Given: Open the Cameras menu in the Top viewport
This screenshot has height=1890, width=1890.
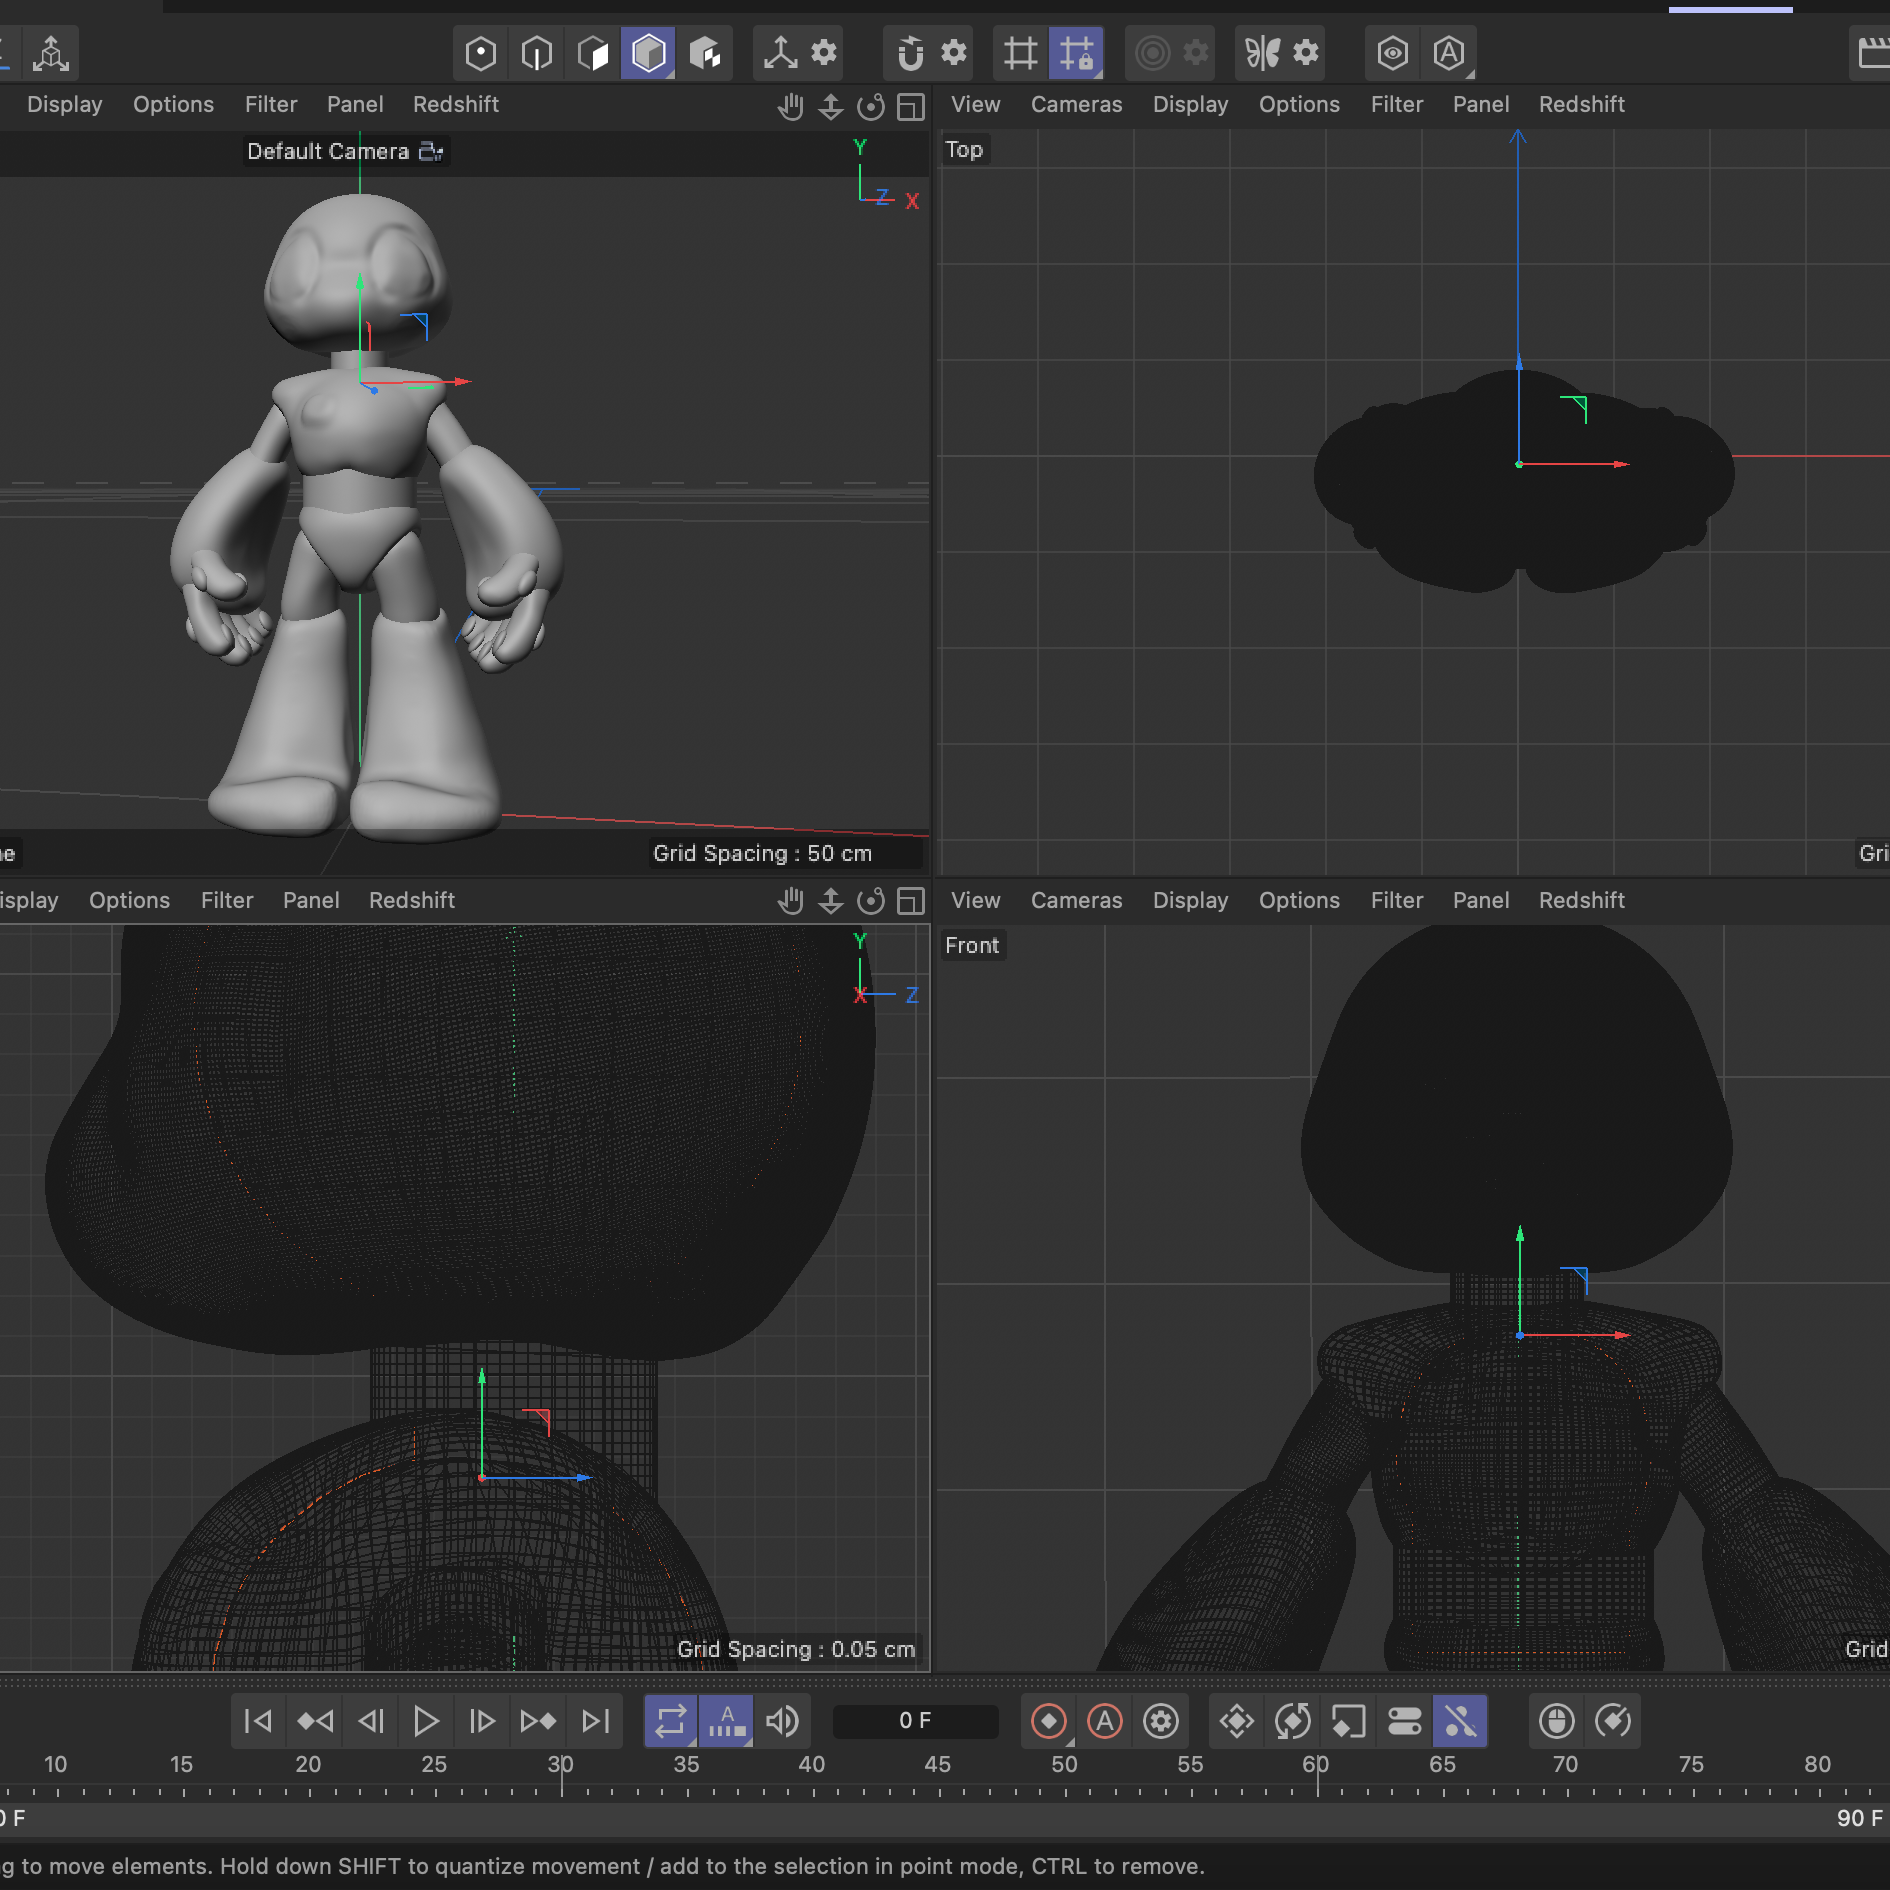Looking at the screenshot, I should tap(1076, 104).
